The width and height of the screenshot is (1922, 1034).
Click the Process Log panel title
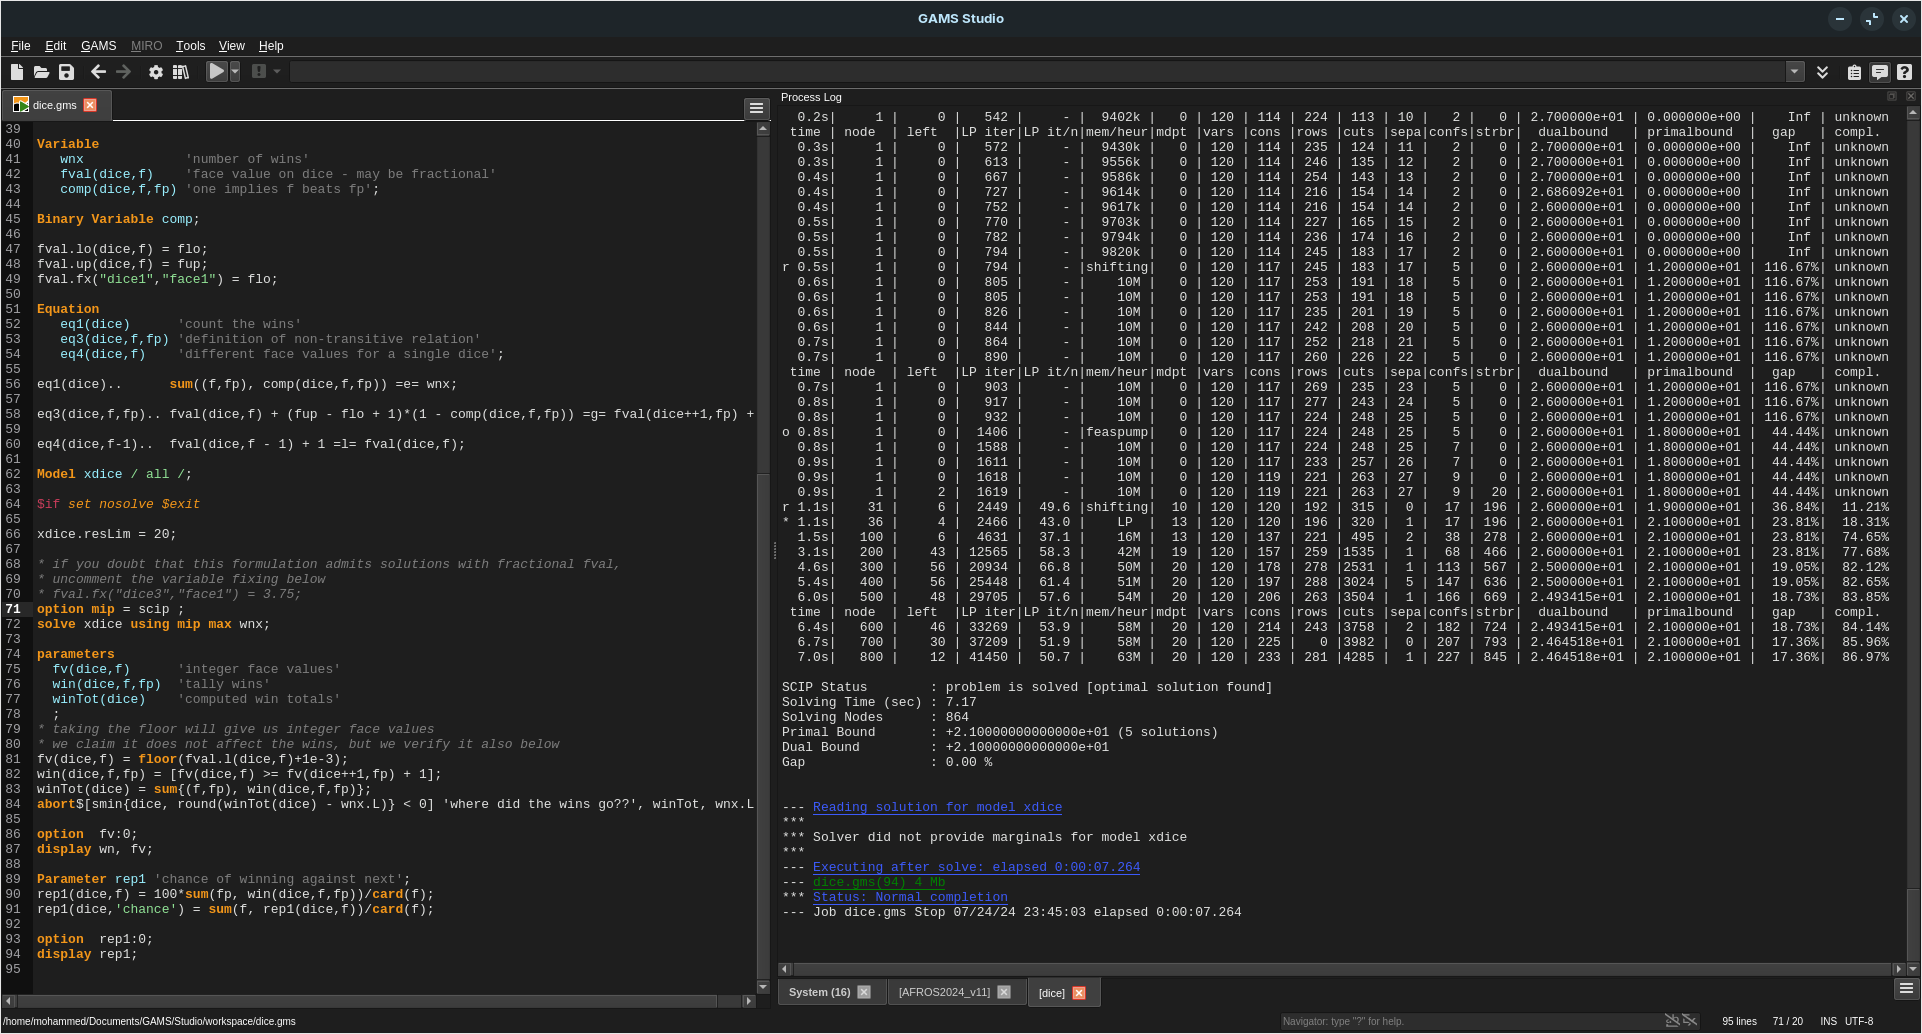[x=811, y=97]
